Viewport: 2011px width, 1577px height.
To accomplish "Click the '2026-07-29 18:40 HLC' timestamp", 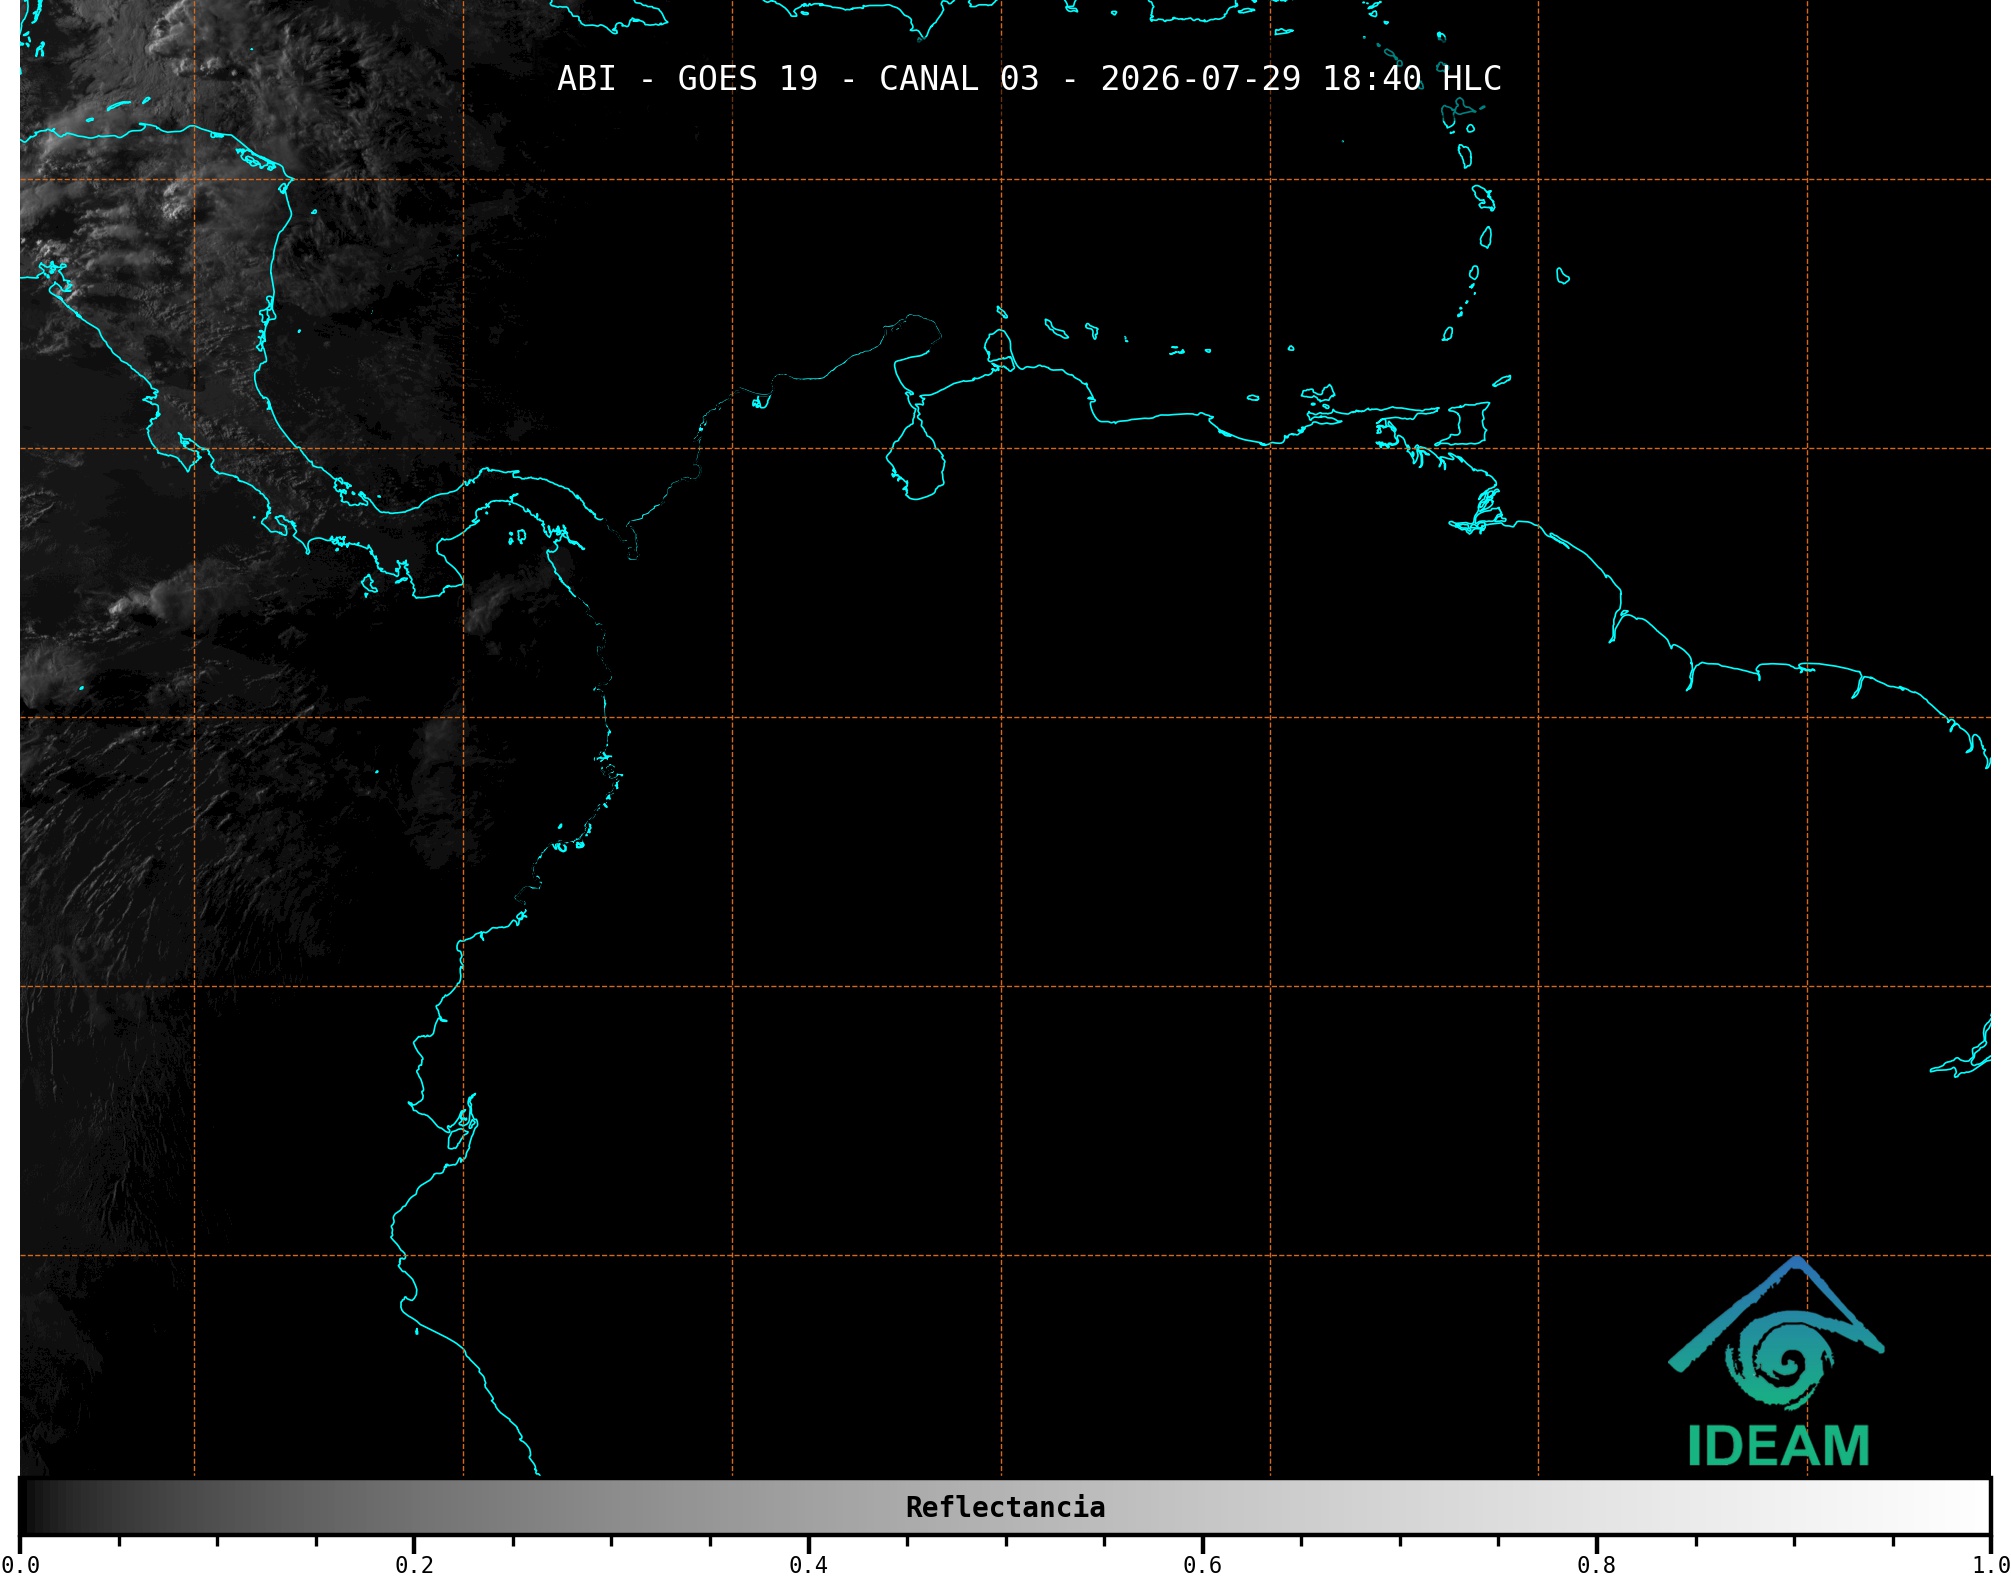I will pos(1301,79).
